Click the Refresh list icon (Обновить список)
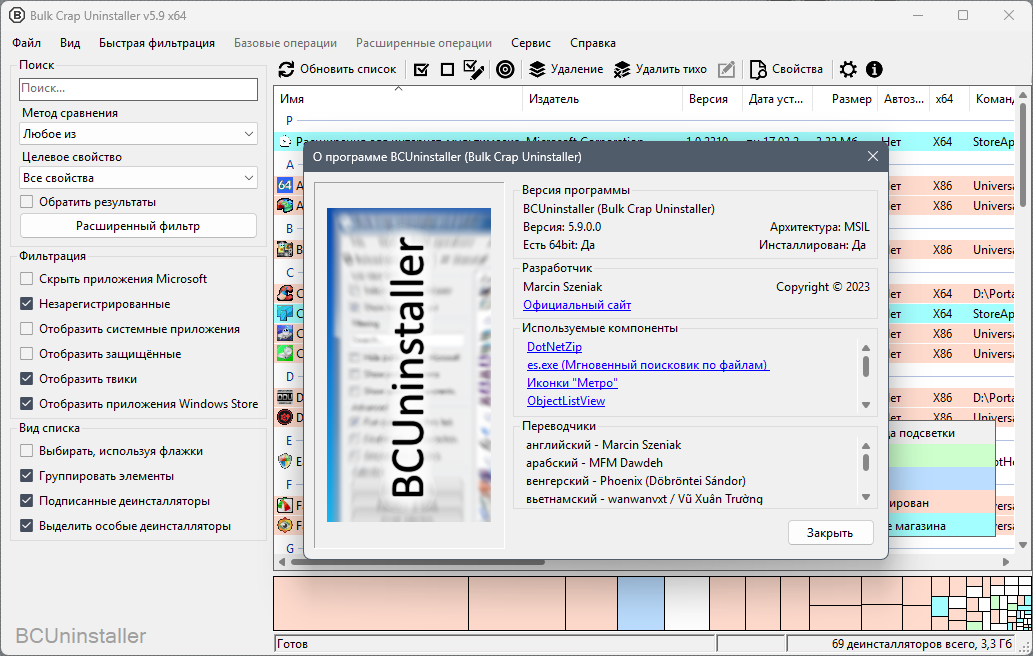 [286, 69]
